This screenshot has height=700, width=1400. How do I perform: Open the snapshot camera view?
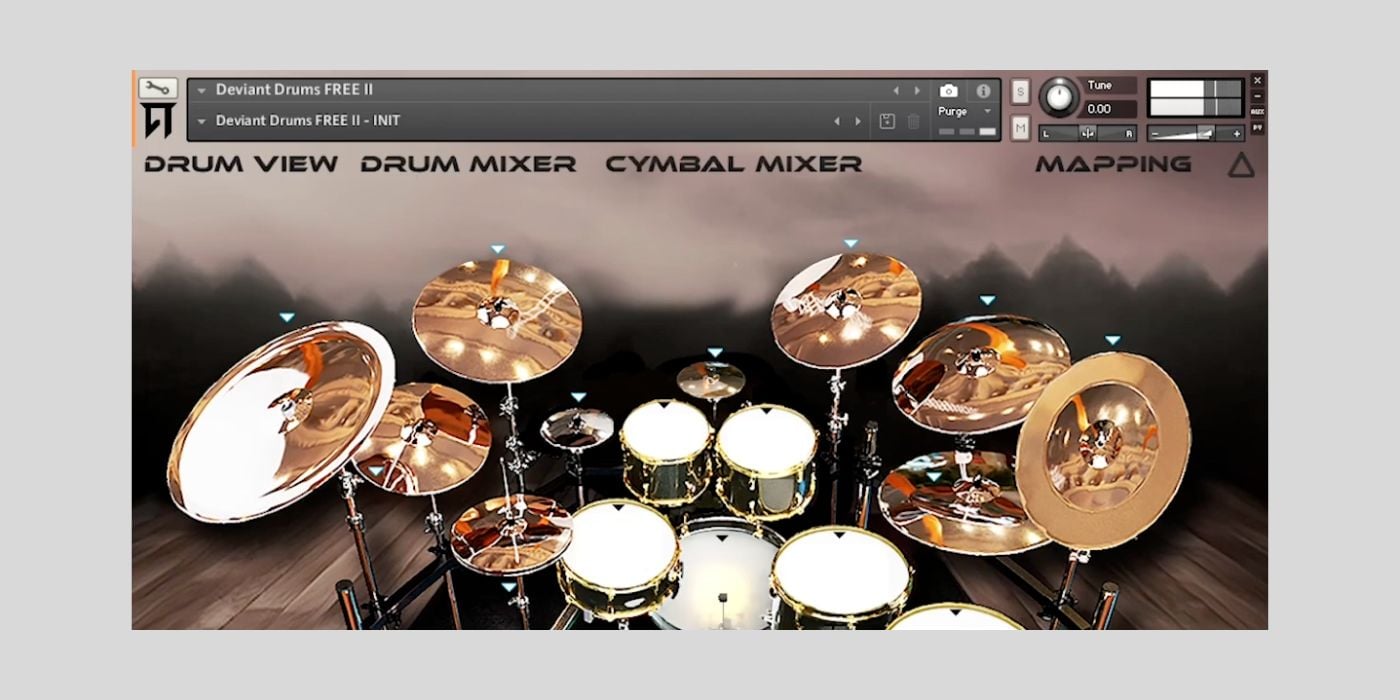click(x=949, y=91)
